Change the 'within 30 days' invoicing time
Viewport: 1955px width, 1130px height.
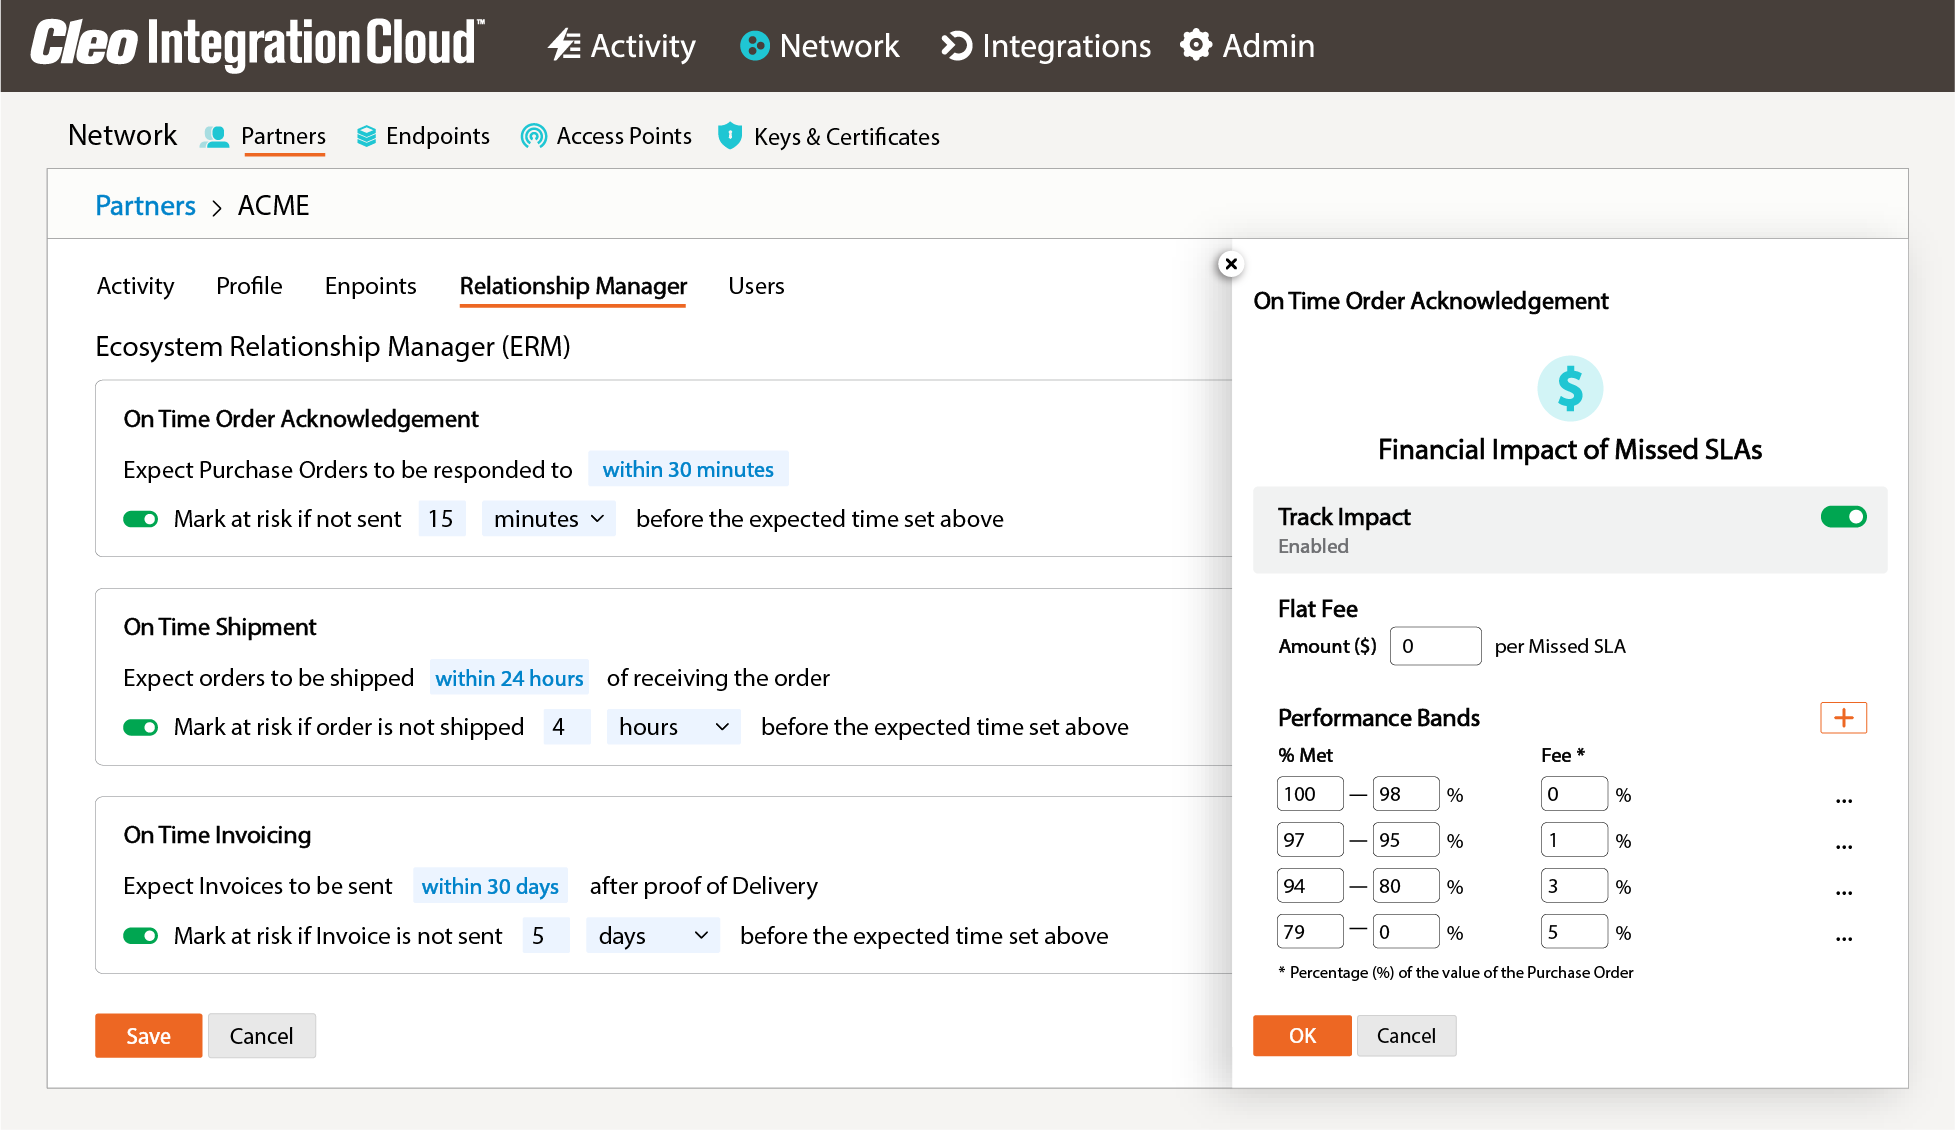pos(490,886)
